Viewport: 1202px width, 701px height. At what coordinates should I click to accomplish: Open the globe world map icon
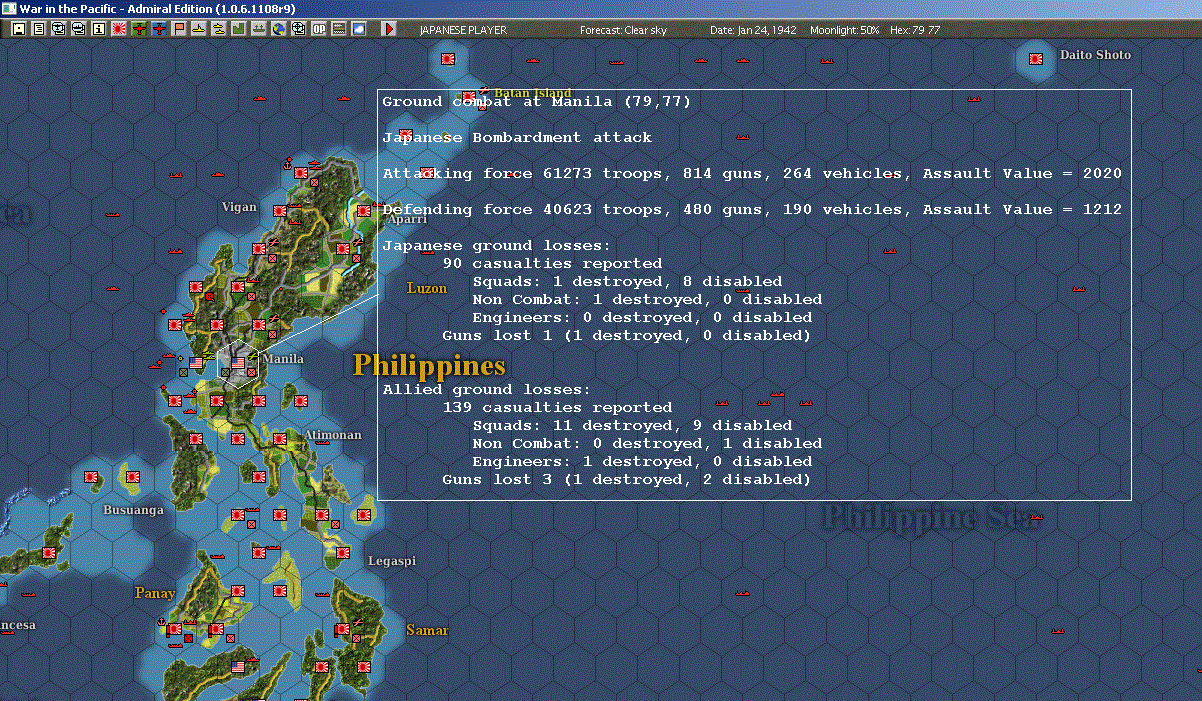[278, 29]
